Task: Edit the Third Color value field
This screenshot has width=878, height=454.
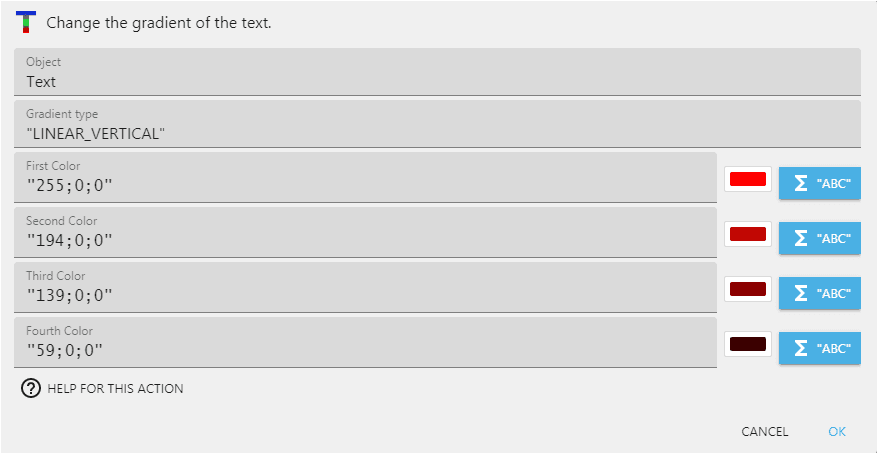Action: [365, 289]
